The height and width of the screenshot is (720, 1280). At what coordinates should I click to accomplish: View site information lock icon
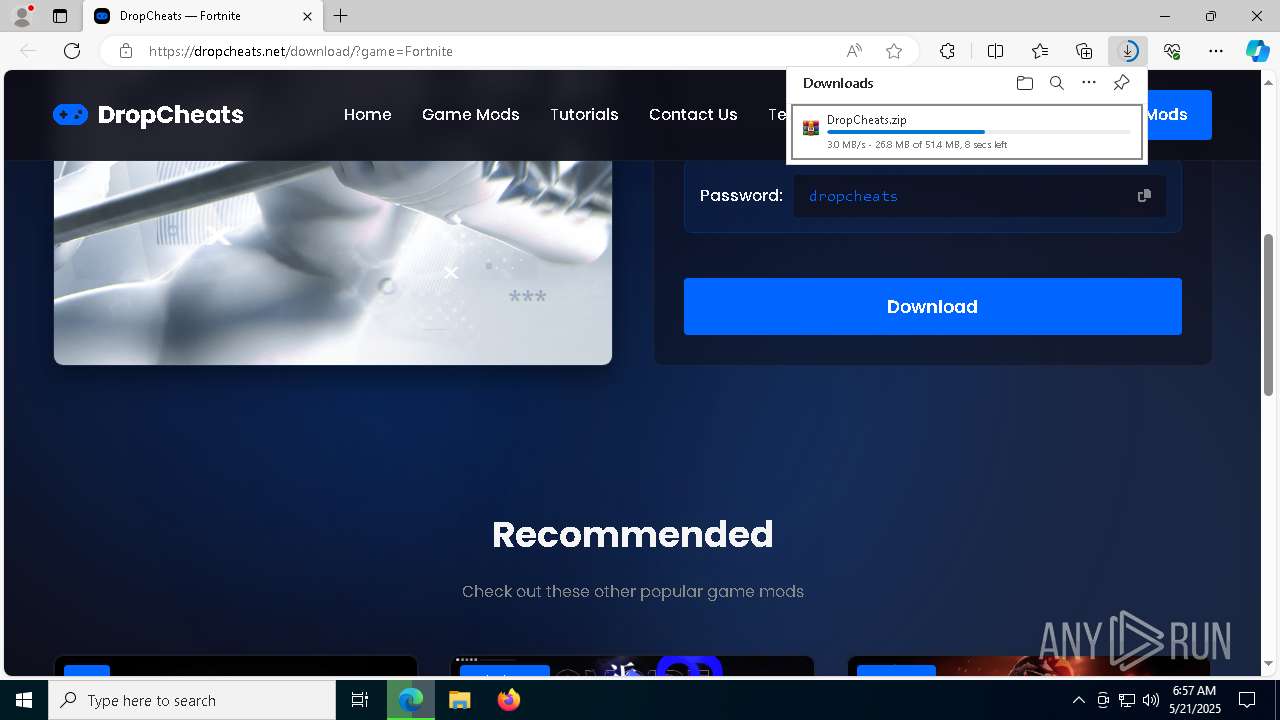126,51
